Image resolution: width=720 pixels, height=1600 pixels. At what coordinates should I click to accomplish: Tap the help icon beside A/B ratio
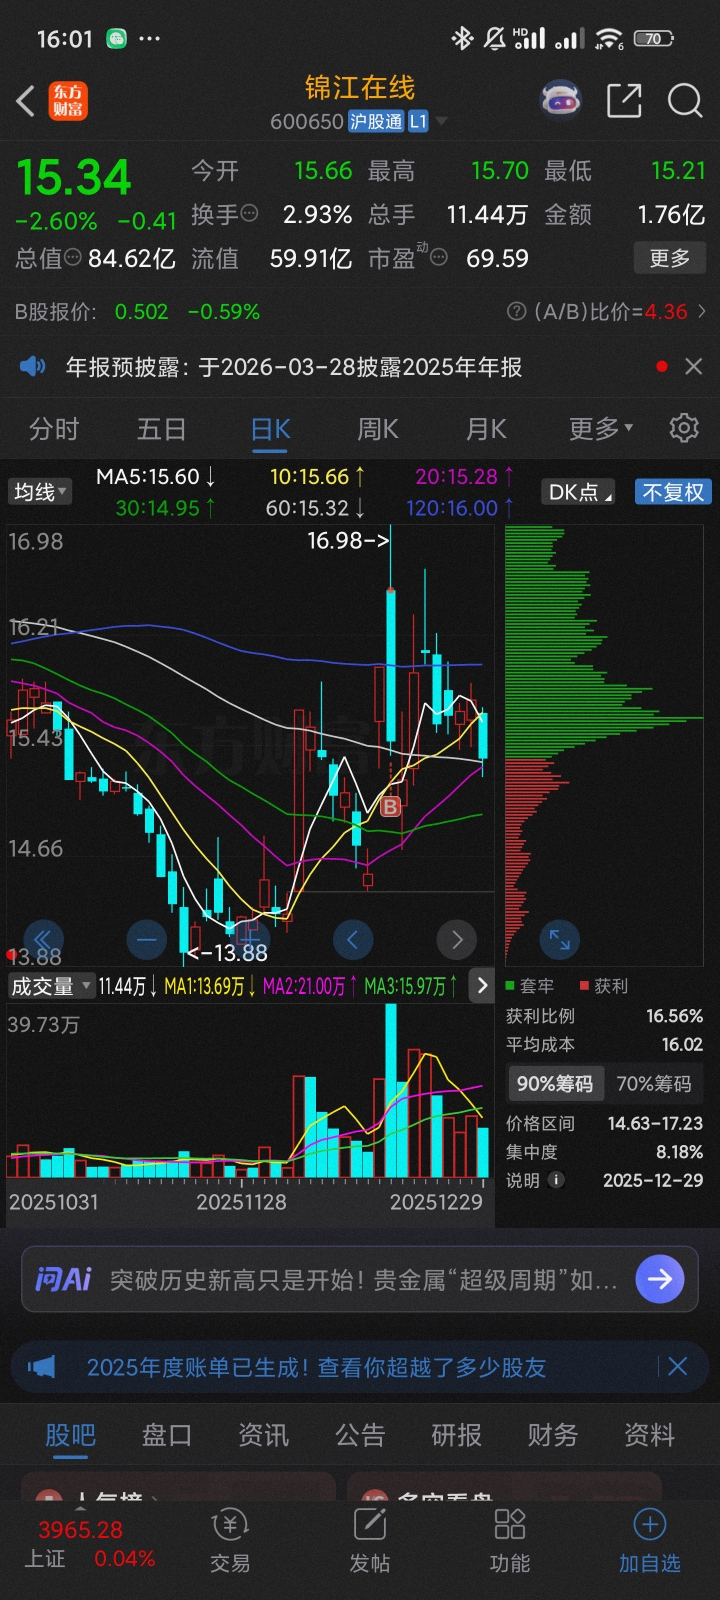[x=517, y=312]
